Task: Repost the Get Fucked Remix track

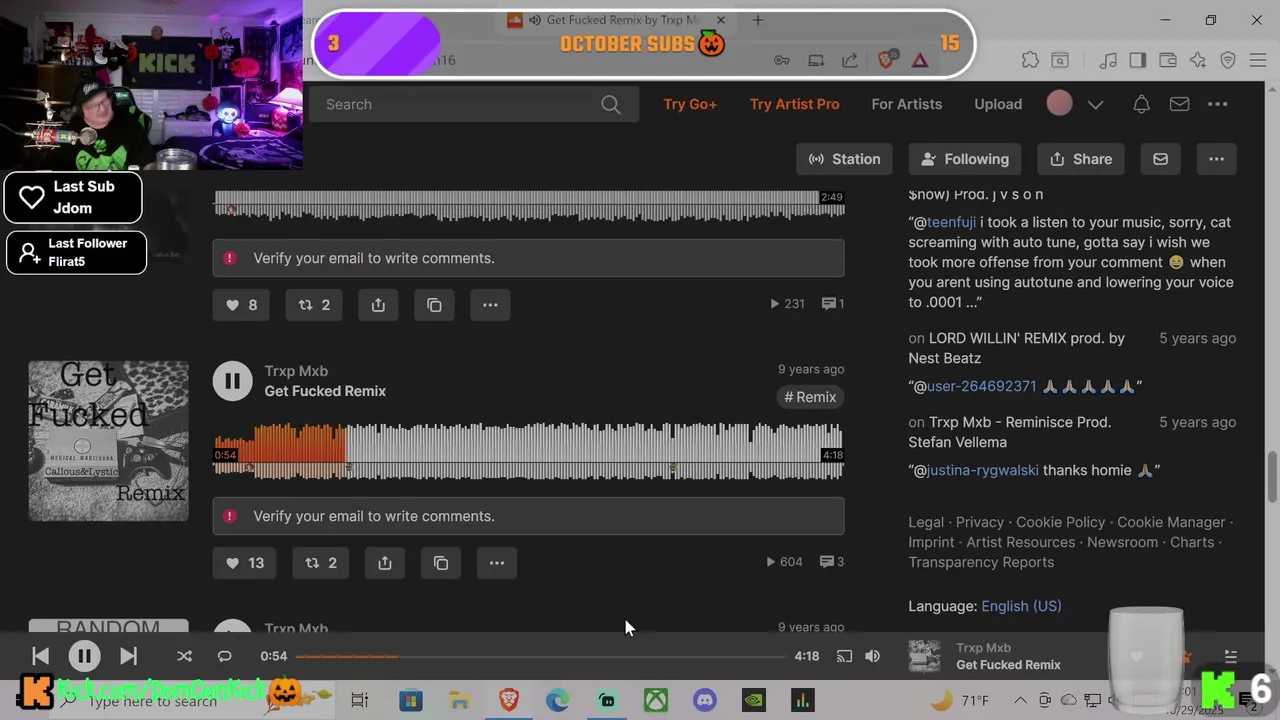Action: point(321,563)
